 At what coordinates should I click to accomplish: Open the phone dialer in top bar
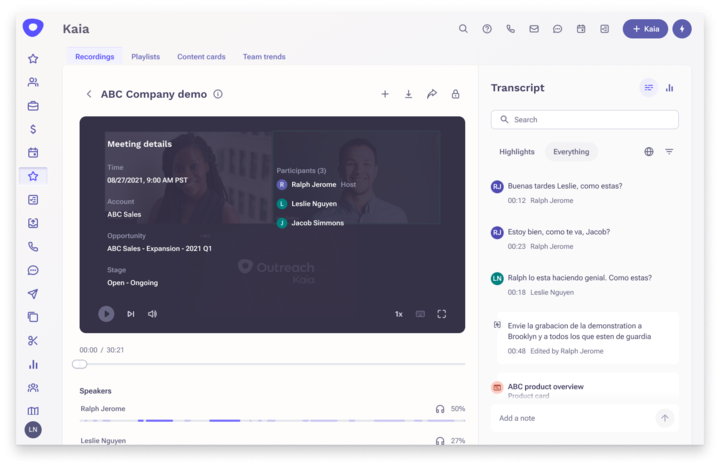click(511, 29)
